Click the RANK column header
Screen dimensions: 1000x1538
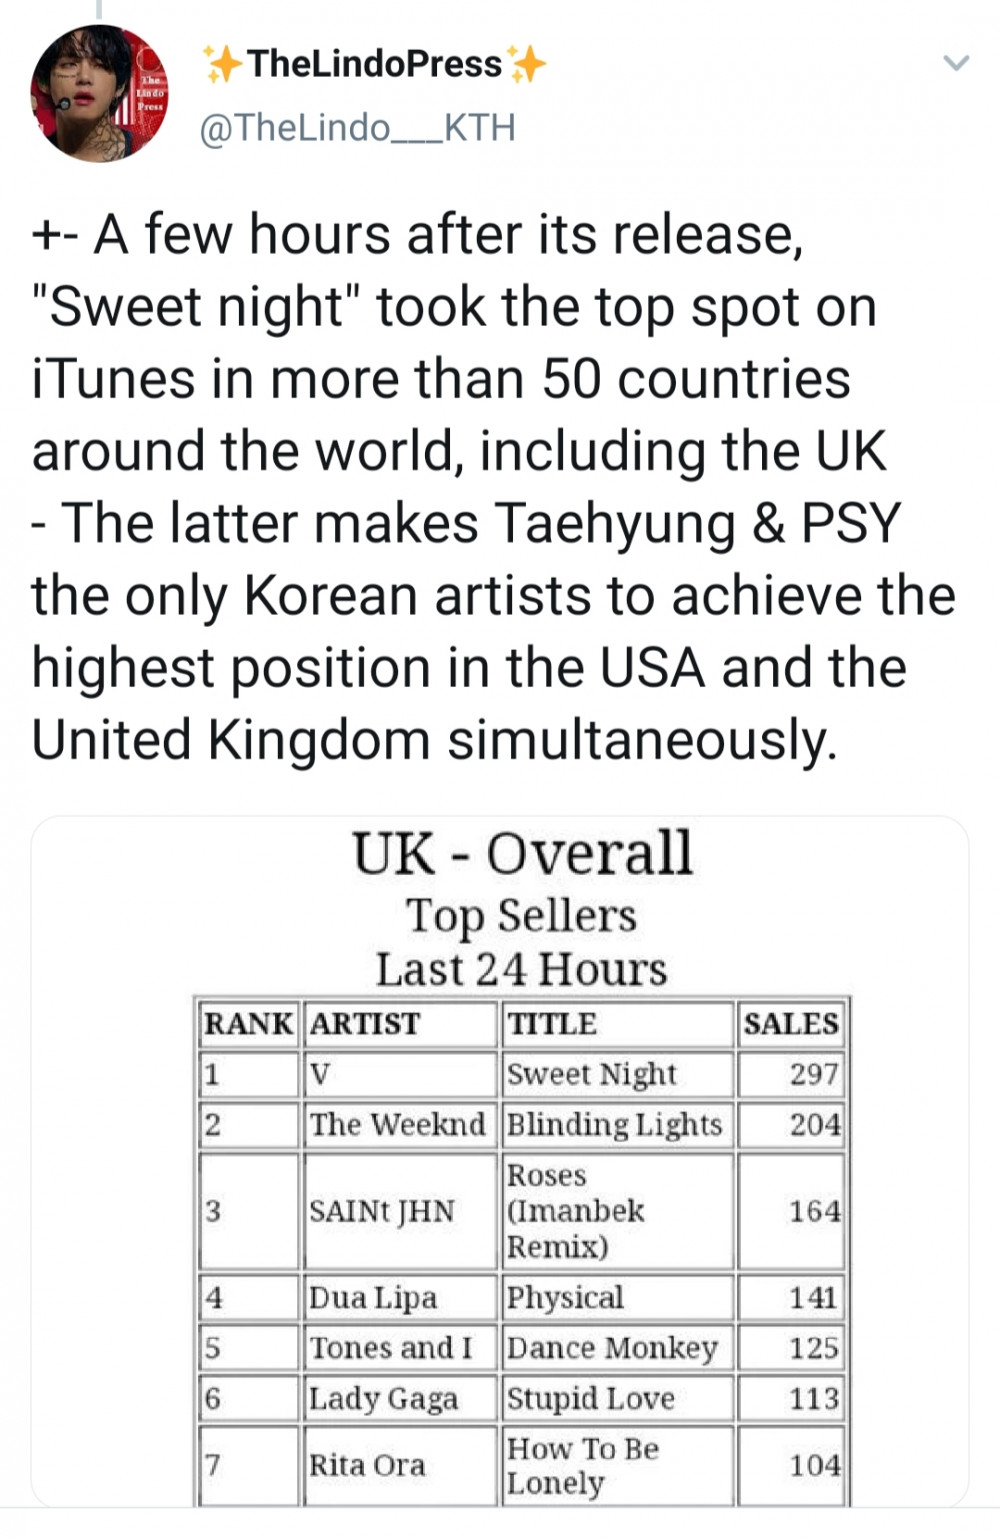[x=248, y=1024]
